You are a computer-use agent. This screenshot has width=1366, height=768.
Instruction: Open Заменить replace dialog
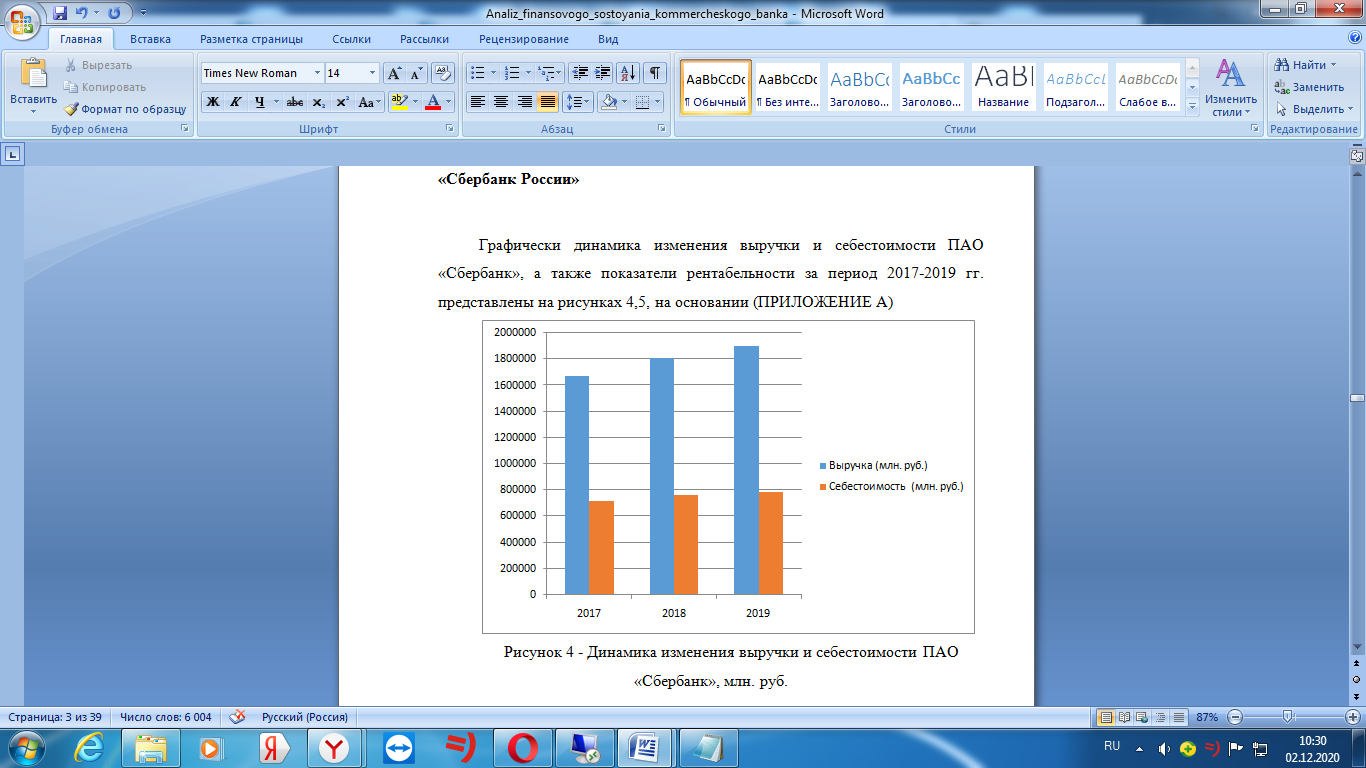(1309, 87)
